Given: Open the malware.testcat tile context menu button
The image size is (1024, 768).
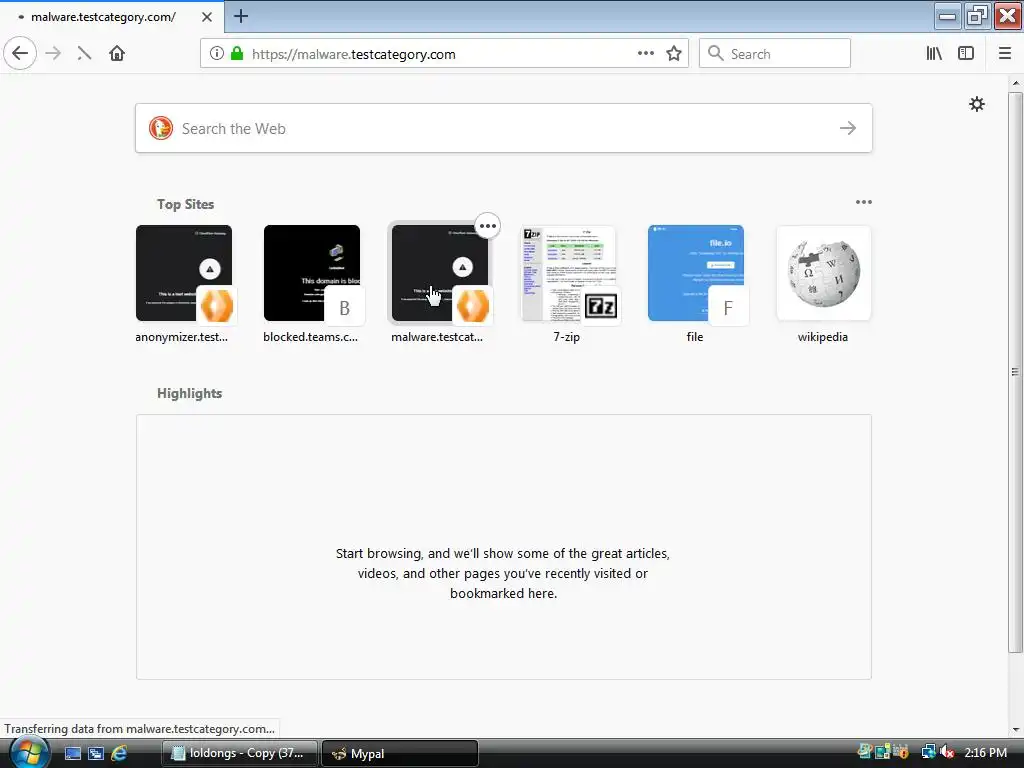Looking at the screenshot, I should point(488,226).
